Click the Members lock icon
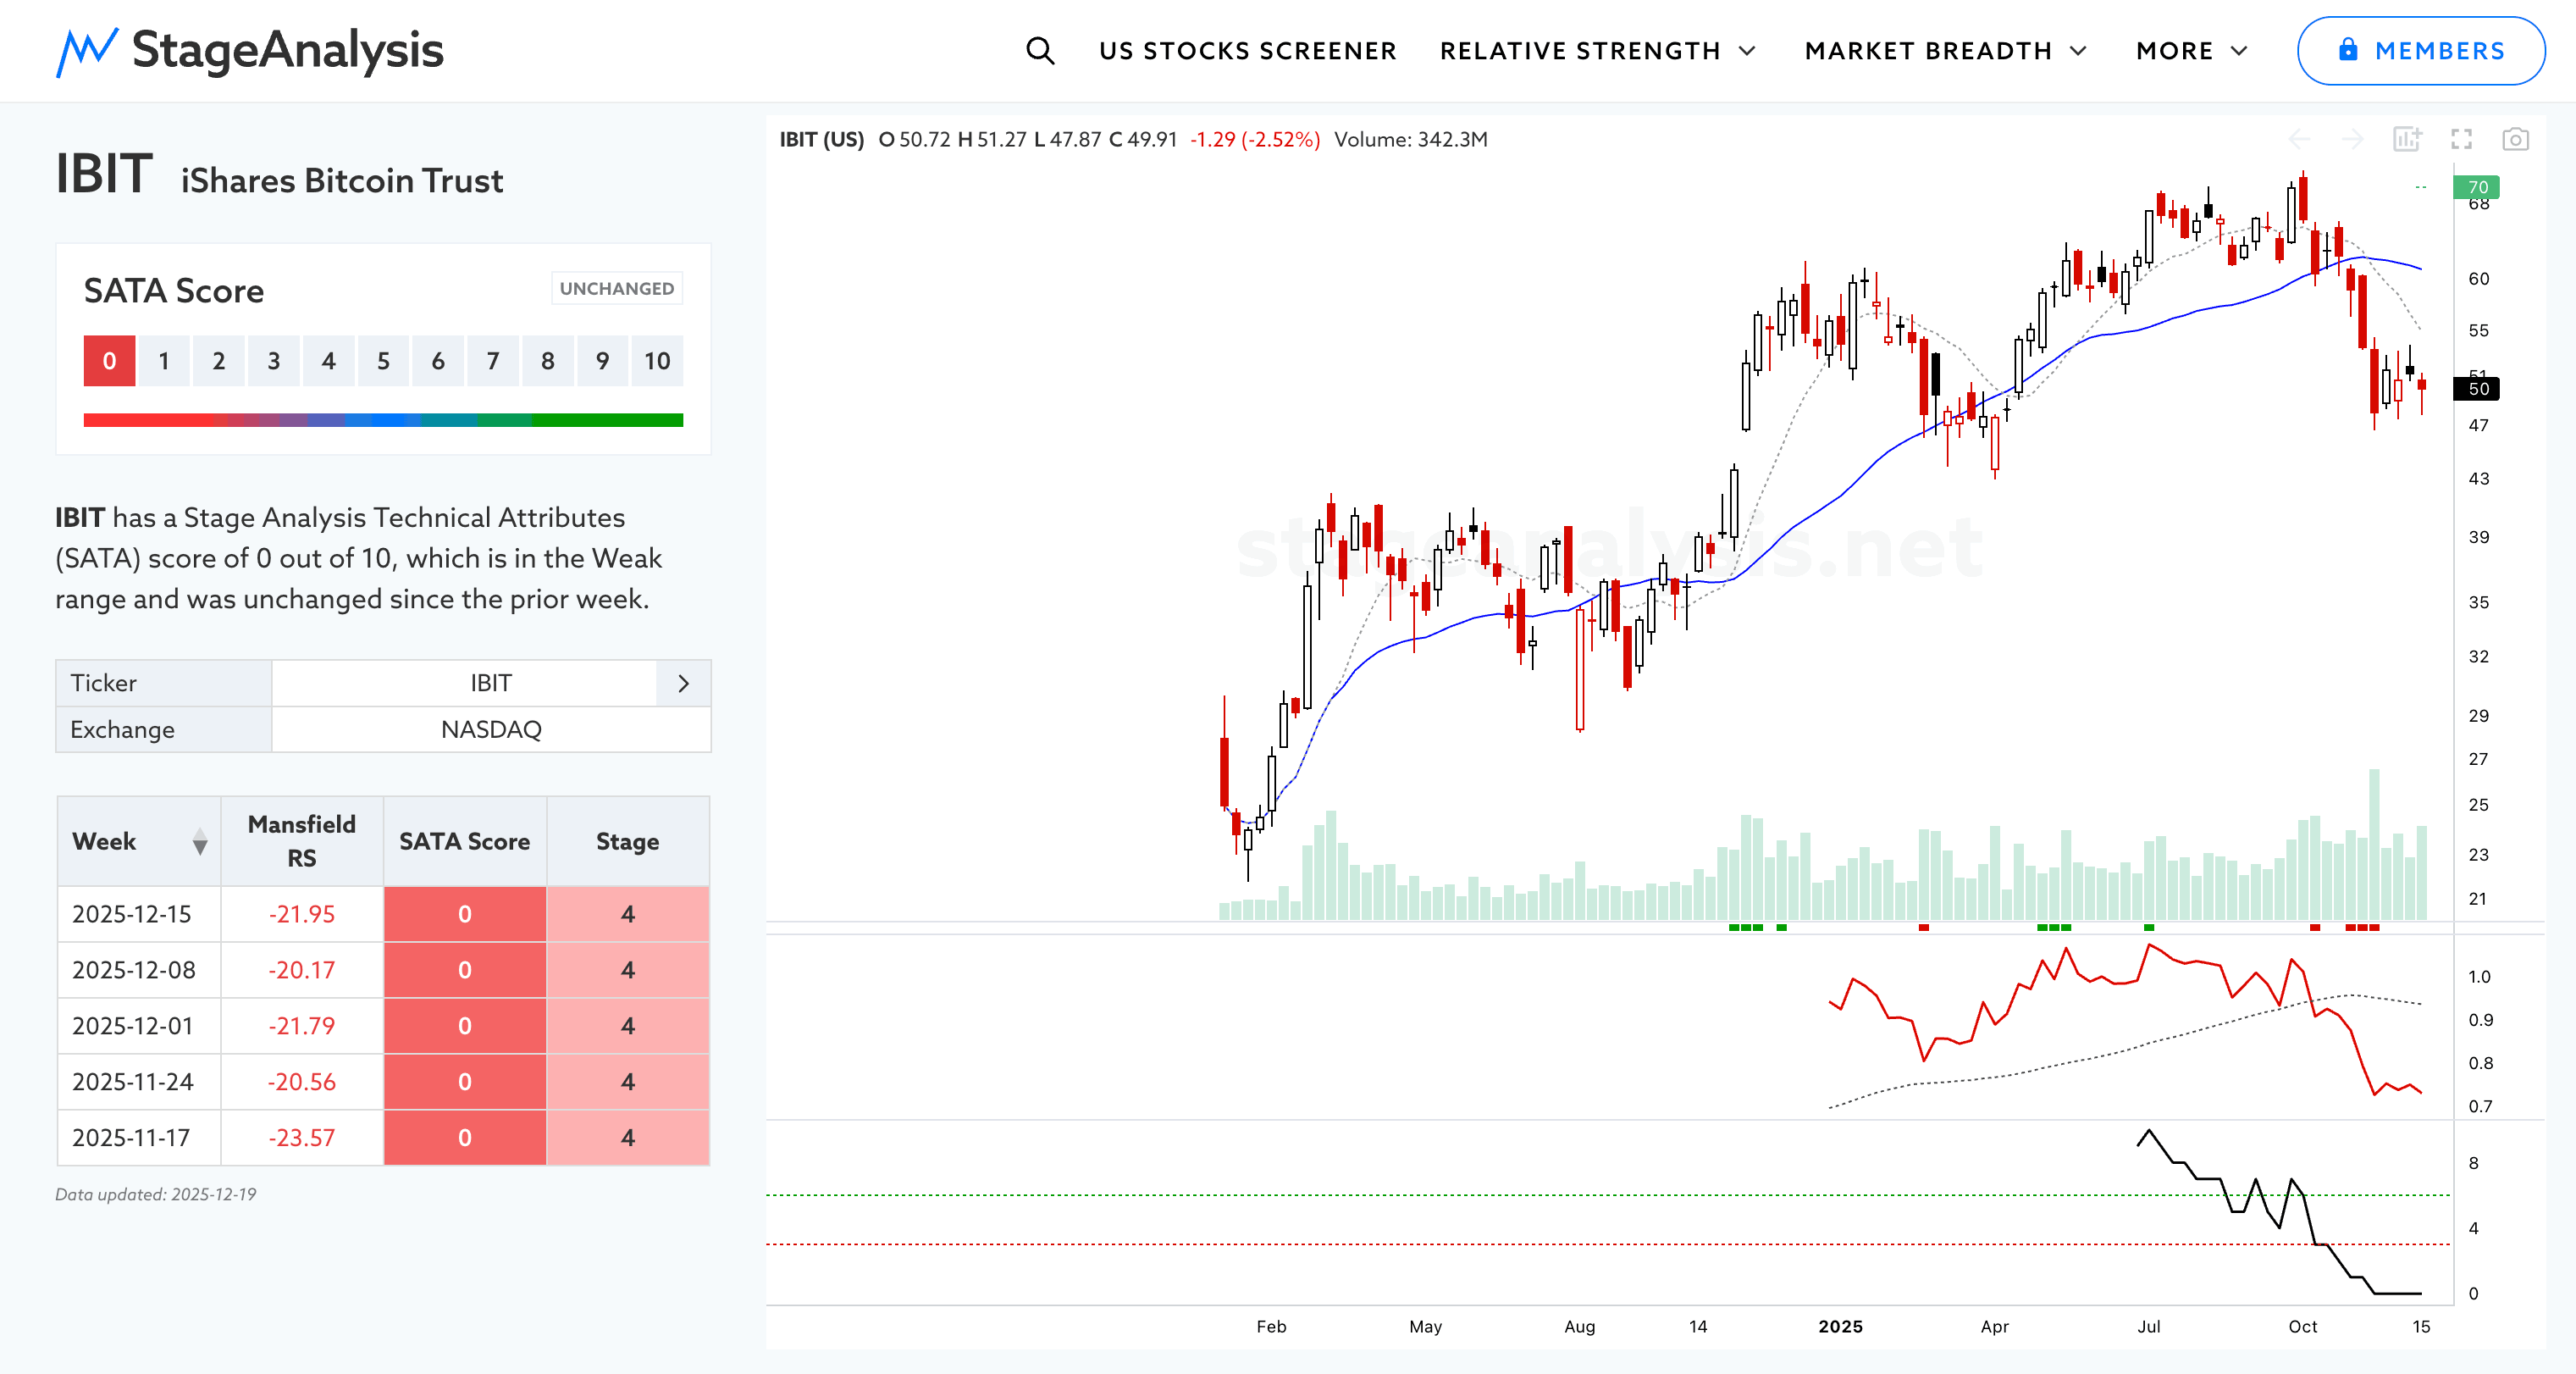This screenshot has width=2576, height=1374. pos(2348,50)
